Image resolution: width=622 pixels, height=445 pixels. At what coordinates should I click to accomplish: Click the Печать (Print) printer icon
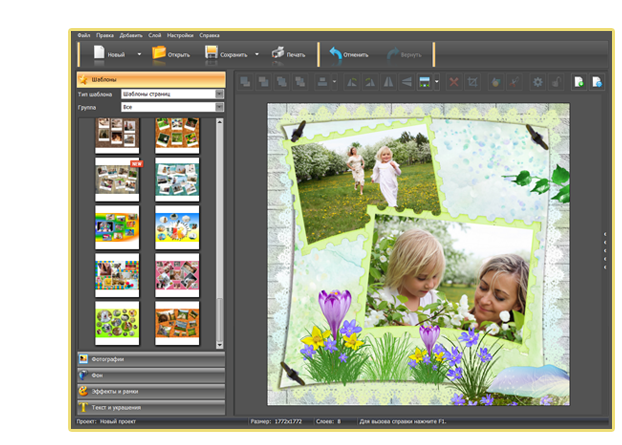[x=279, y=54]
